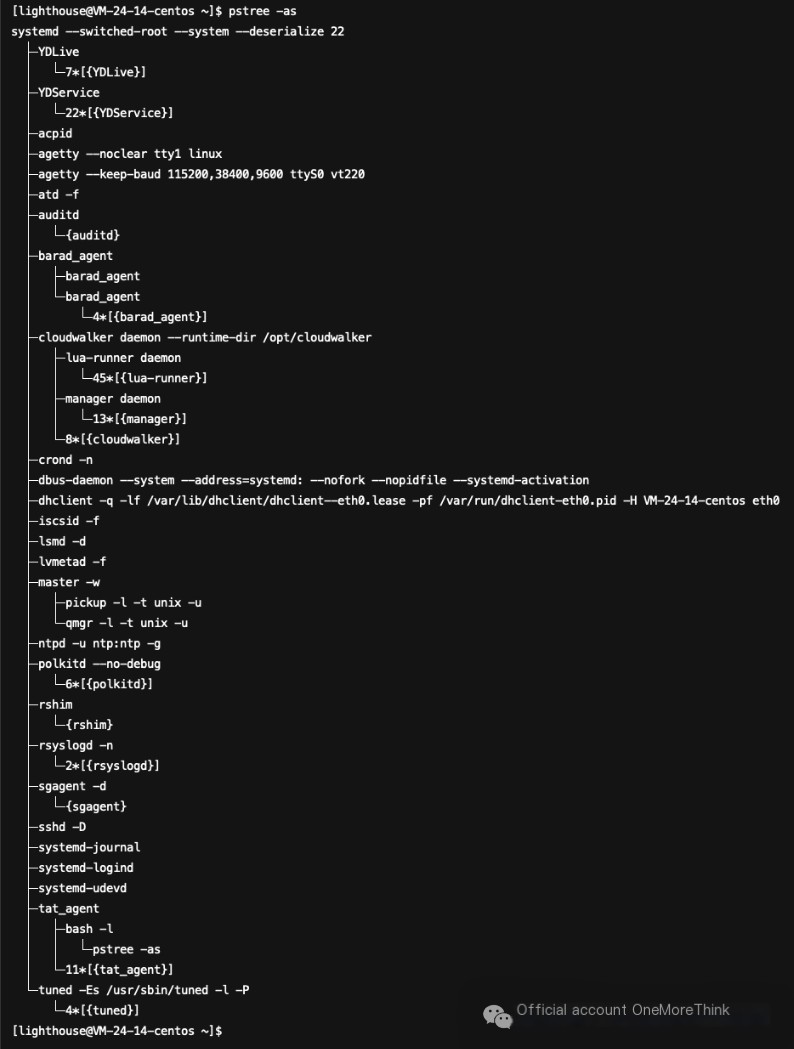Click the 'Official account OneMoreThink' watermark text
The width and height of the screenshot is (794, 1049).
tap(623, 1010)
